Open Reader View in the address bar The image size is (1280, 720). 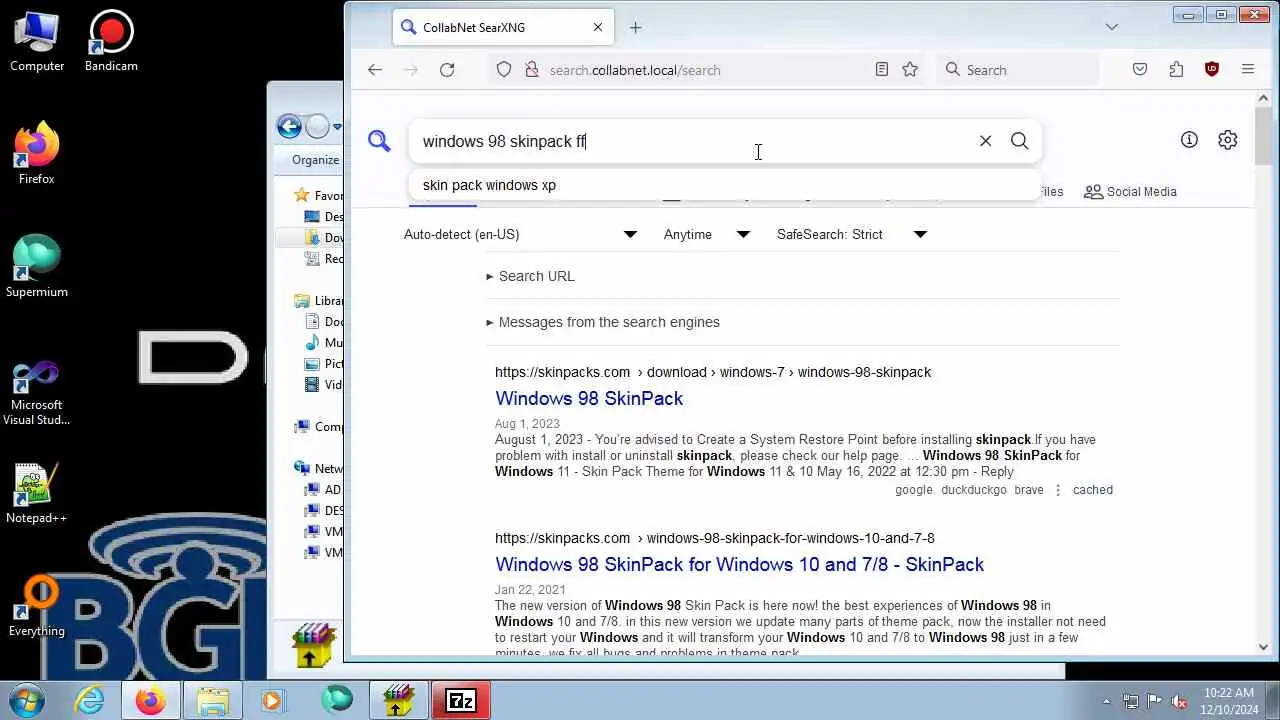click(882, 70)
